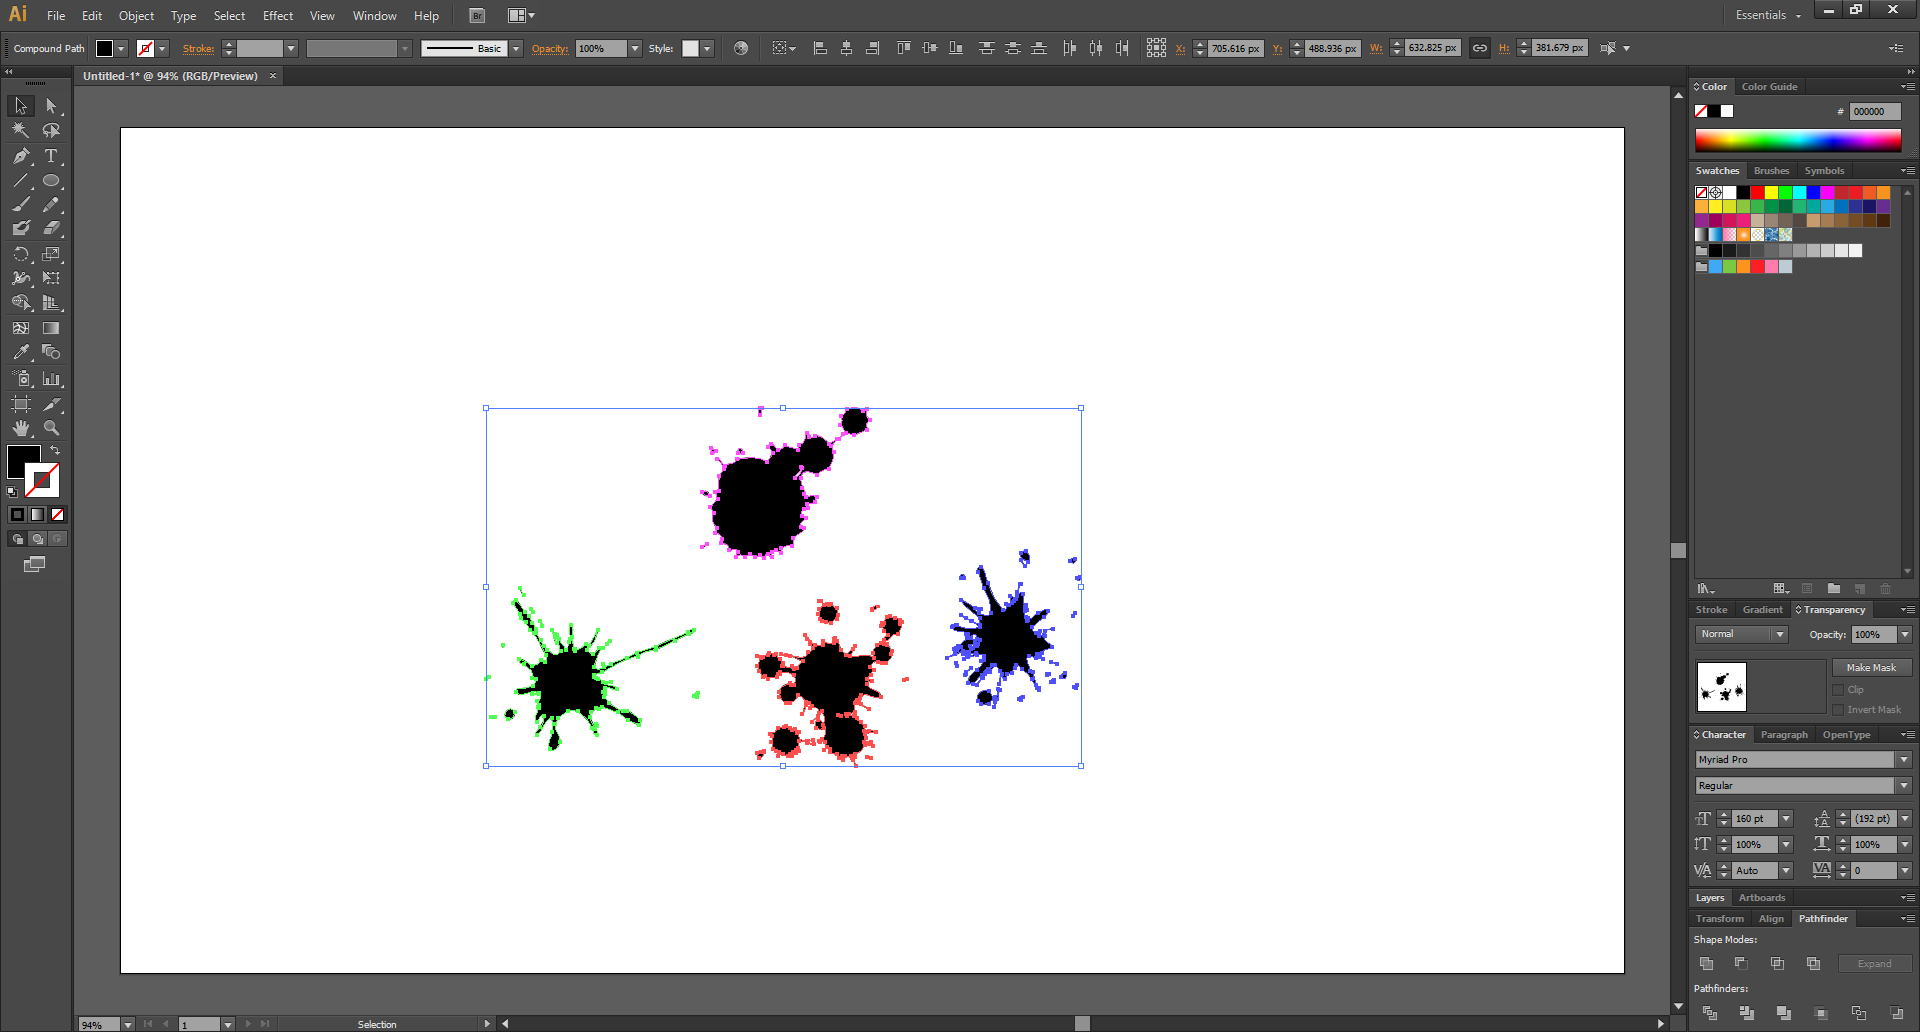Viewport: 1920px width, 1032px height.
Task: Click the Minus Front shape mode icon
Action: [x=1741, y=963]
